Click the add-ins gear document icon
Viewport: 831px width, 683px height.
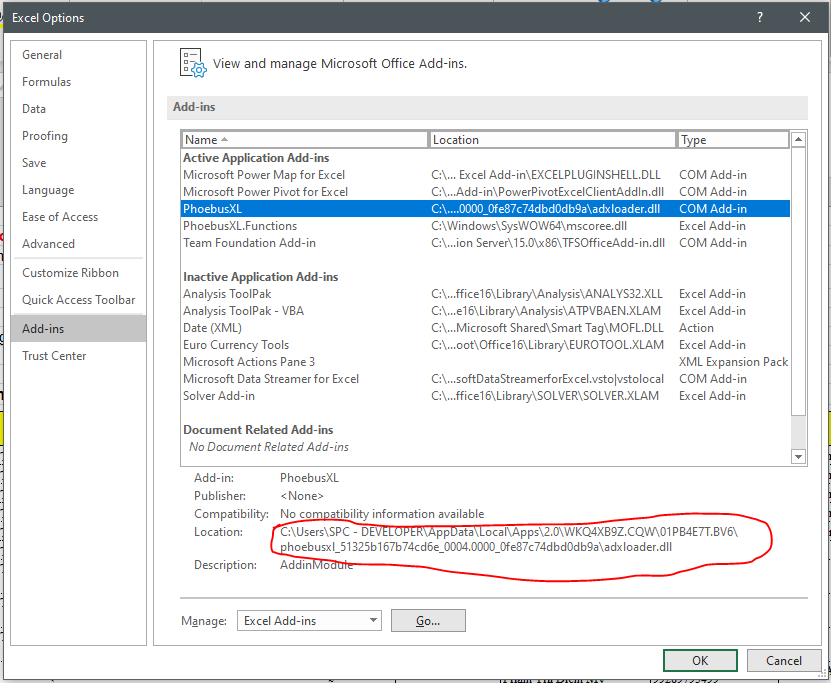192,63
